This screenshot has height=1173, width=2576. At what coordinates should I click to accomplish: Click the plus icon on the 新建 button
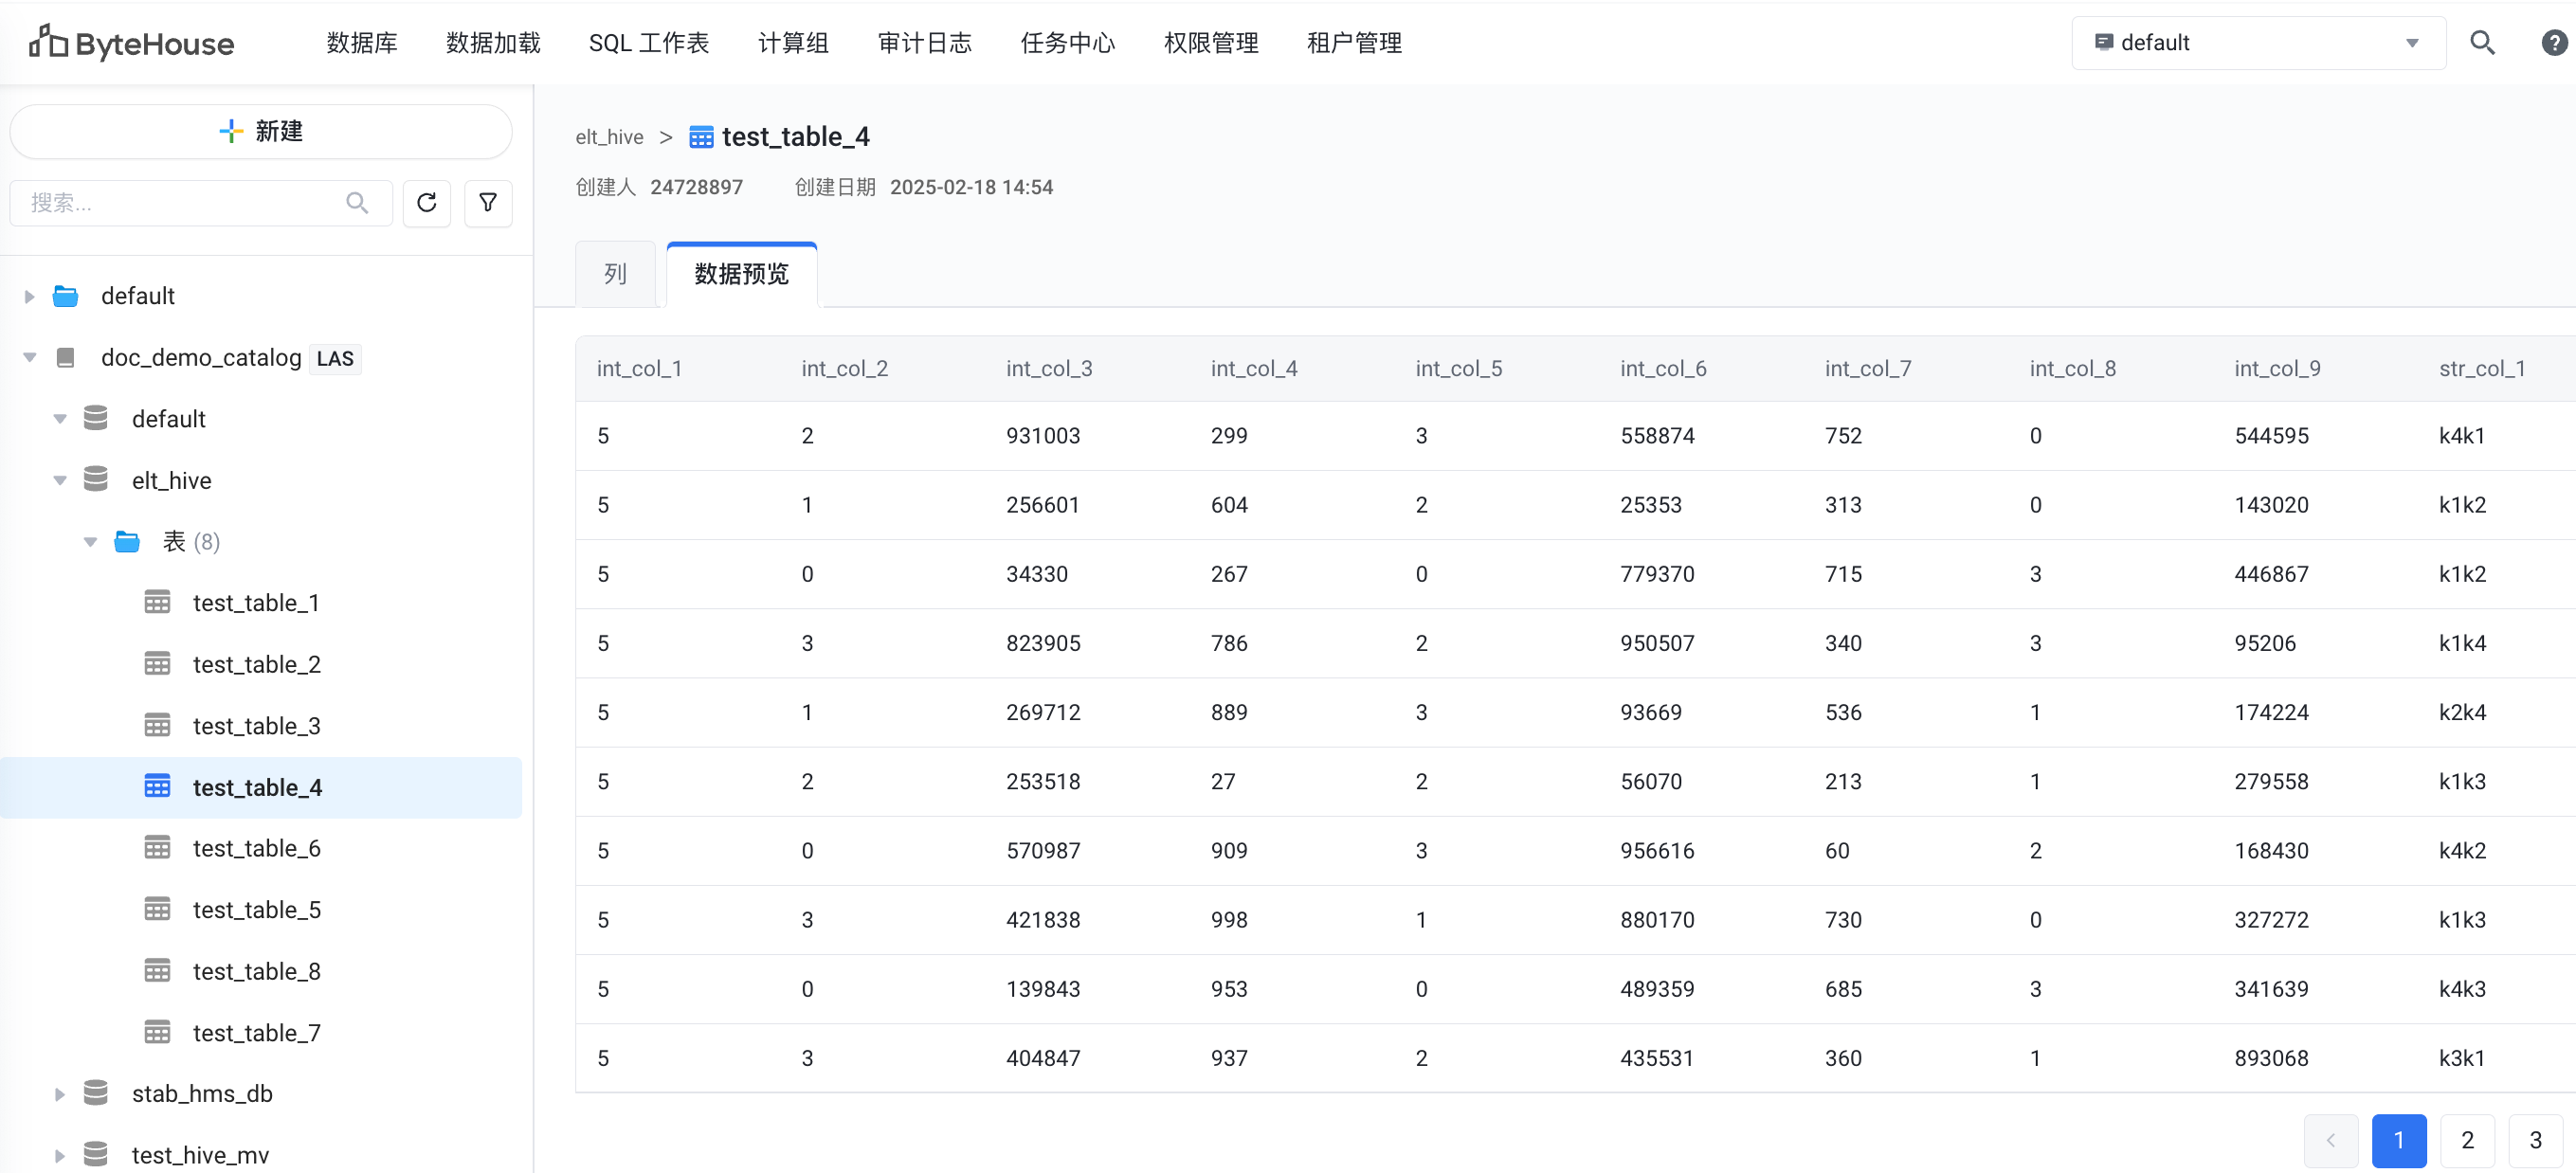pos(231,131)
